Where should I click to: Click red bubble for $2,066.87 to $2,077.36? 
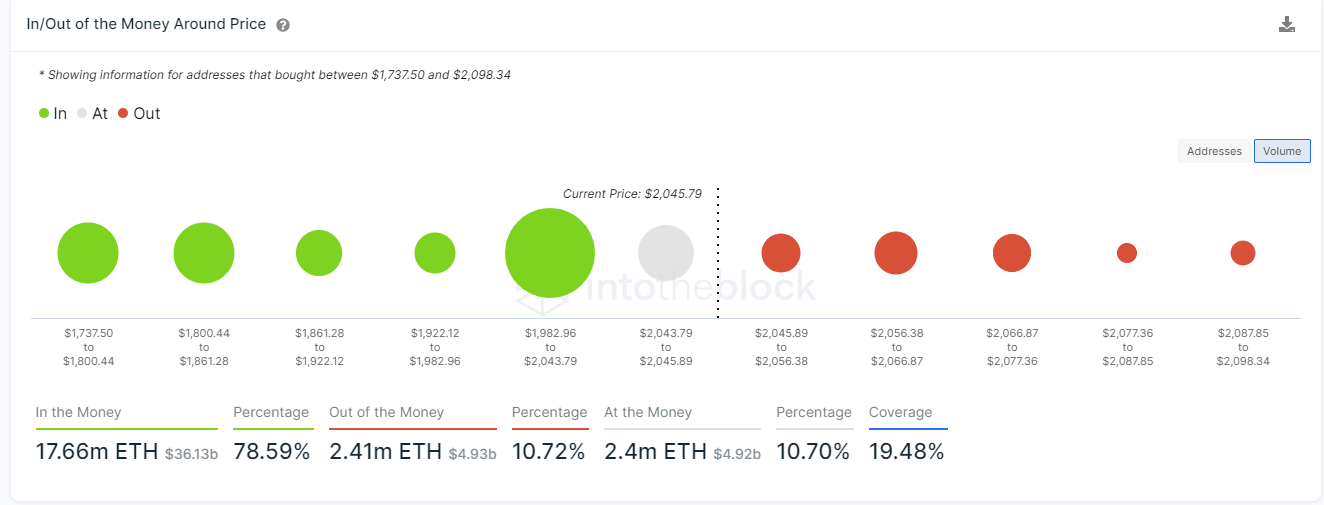[1012, 253]
